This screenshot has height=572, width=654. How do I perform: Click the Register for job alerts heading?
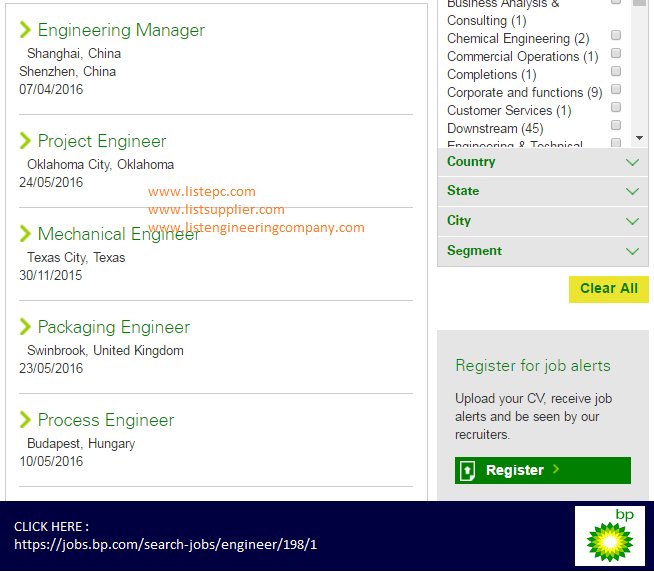[x=533, y=366]
